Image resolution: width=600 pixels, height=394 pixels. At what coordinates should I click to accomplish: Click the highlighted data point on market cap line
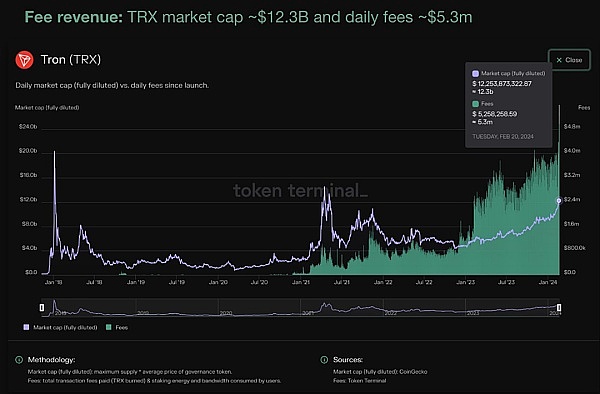559,200
